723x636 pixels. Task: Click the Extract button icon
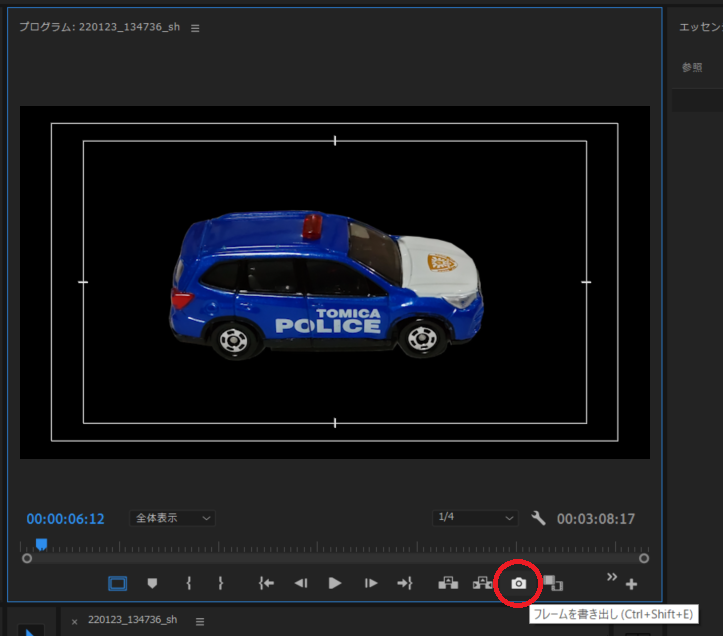(483, 583)
